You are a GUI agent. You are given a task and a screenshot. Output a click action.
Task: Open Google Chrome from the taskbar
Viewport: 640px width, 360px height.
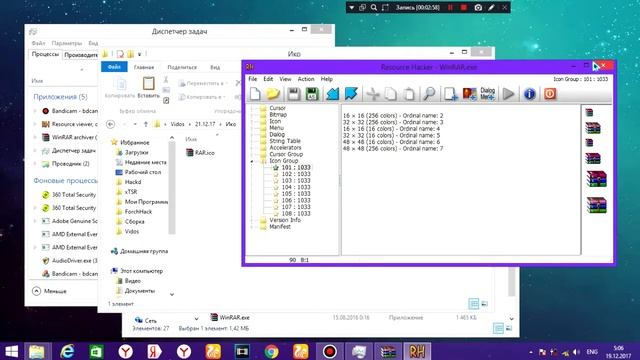[x=271, y=351]
